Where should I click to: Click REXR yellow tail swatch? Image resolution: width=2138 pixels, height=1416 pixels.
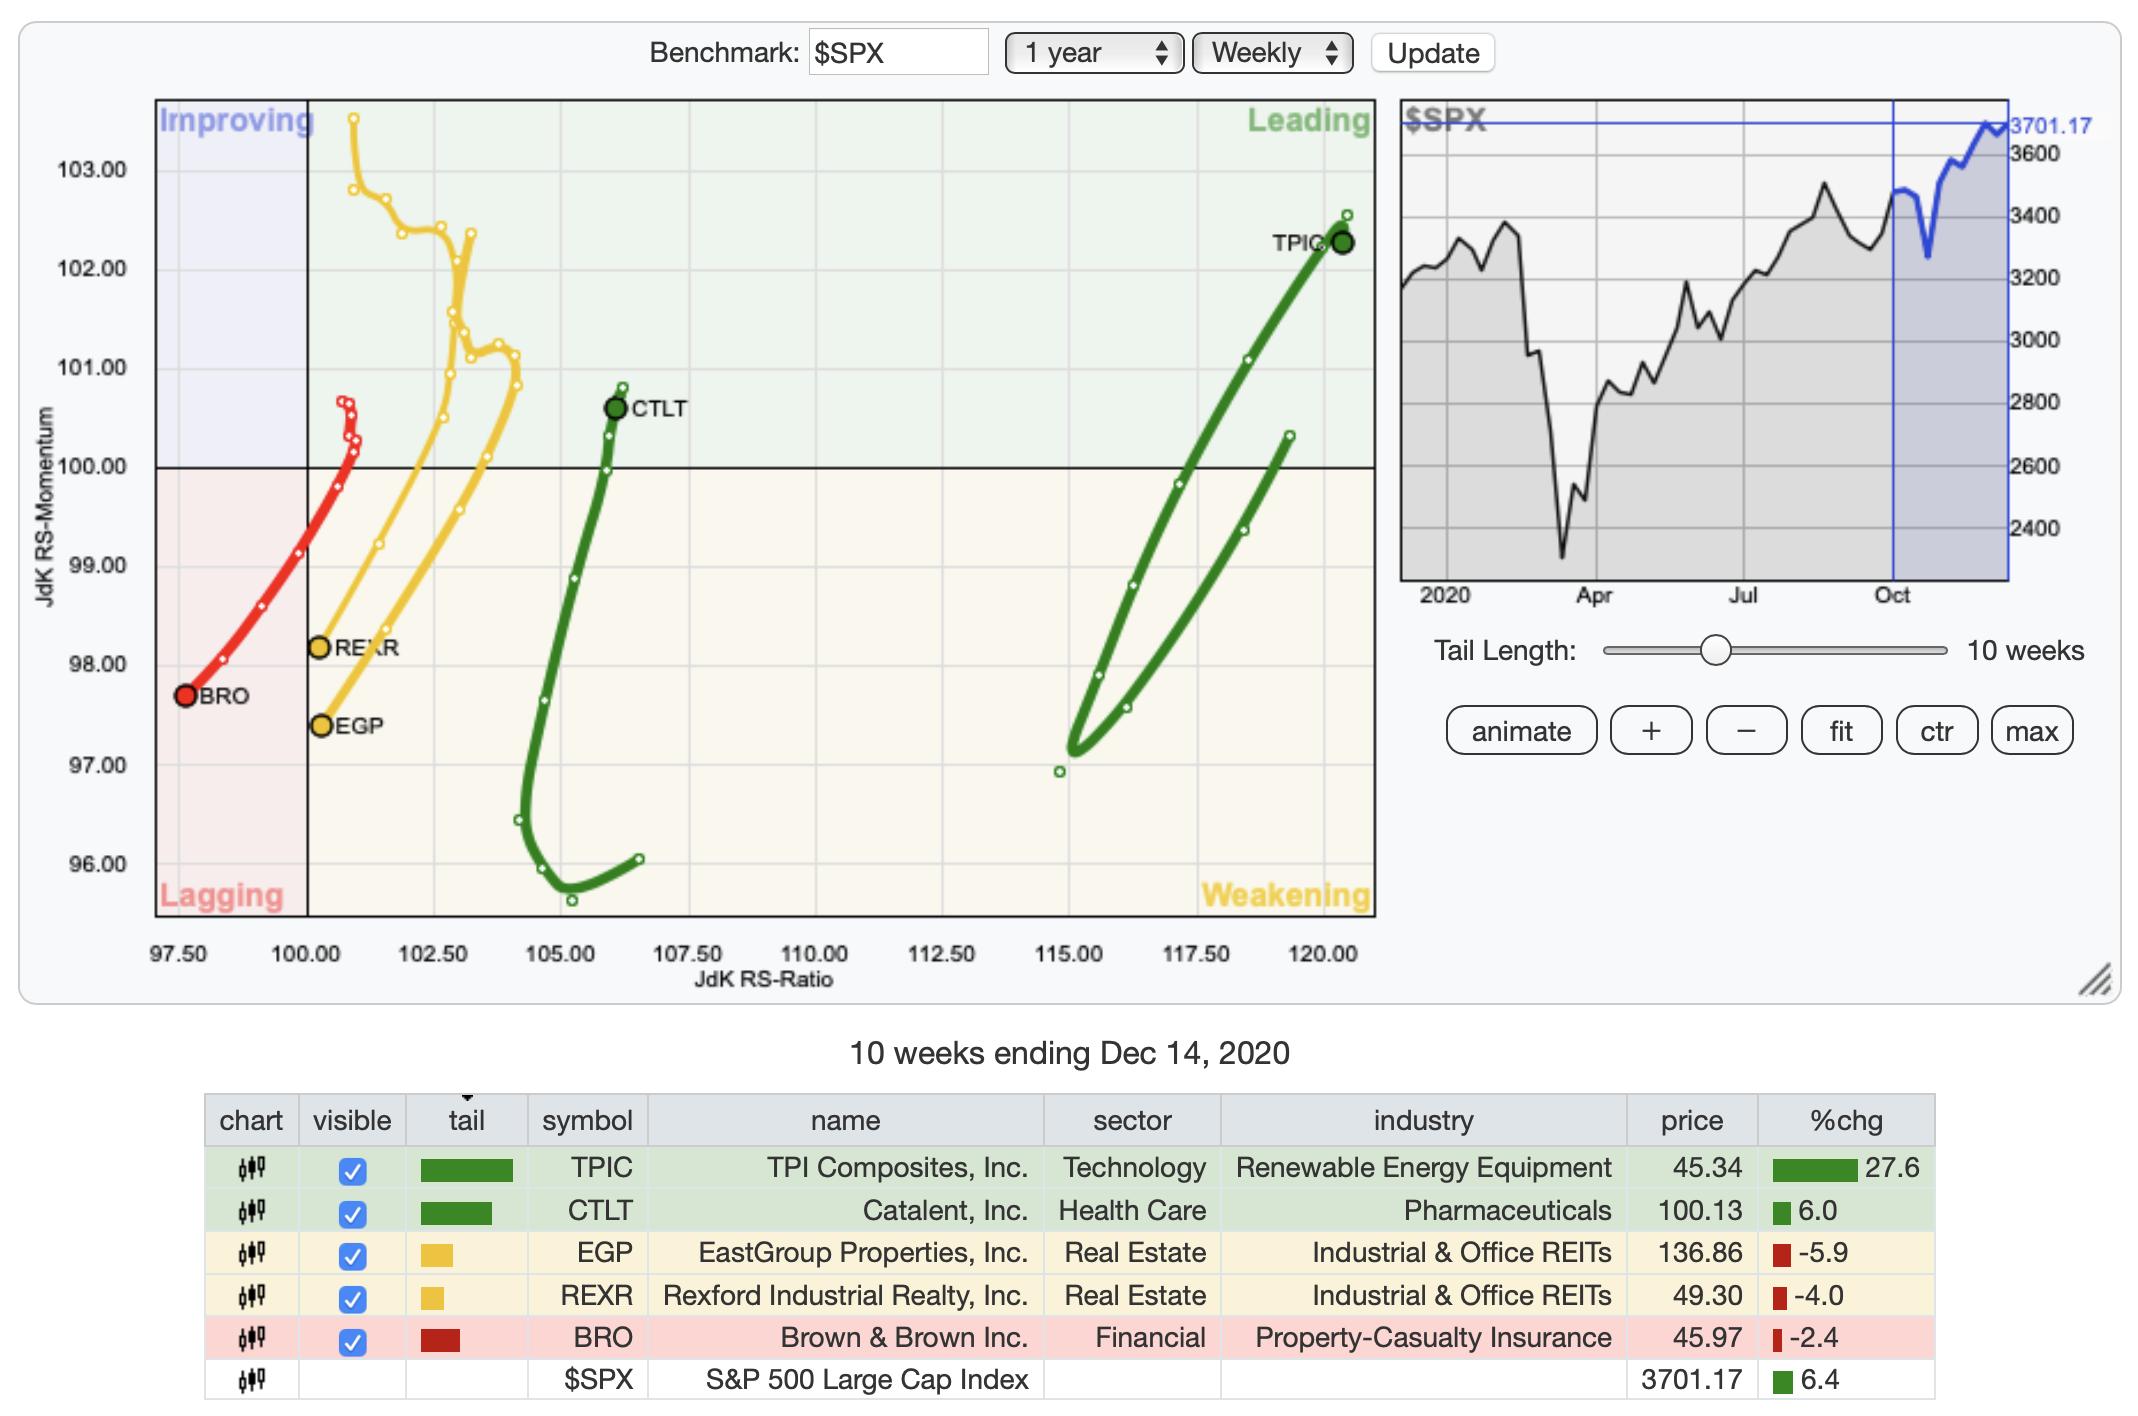432,1298
